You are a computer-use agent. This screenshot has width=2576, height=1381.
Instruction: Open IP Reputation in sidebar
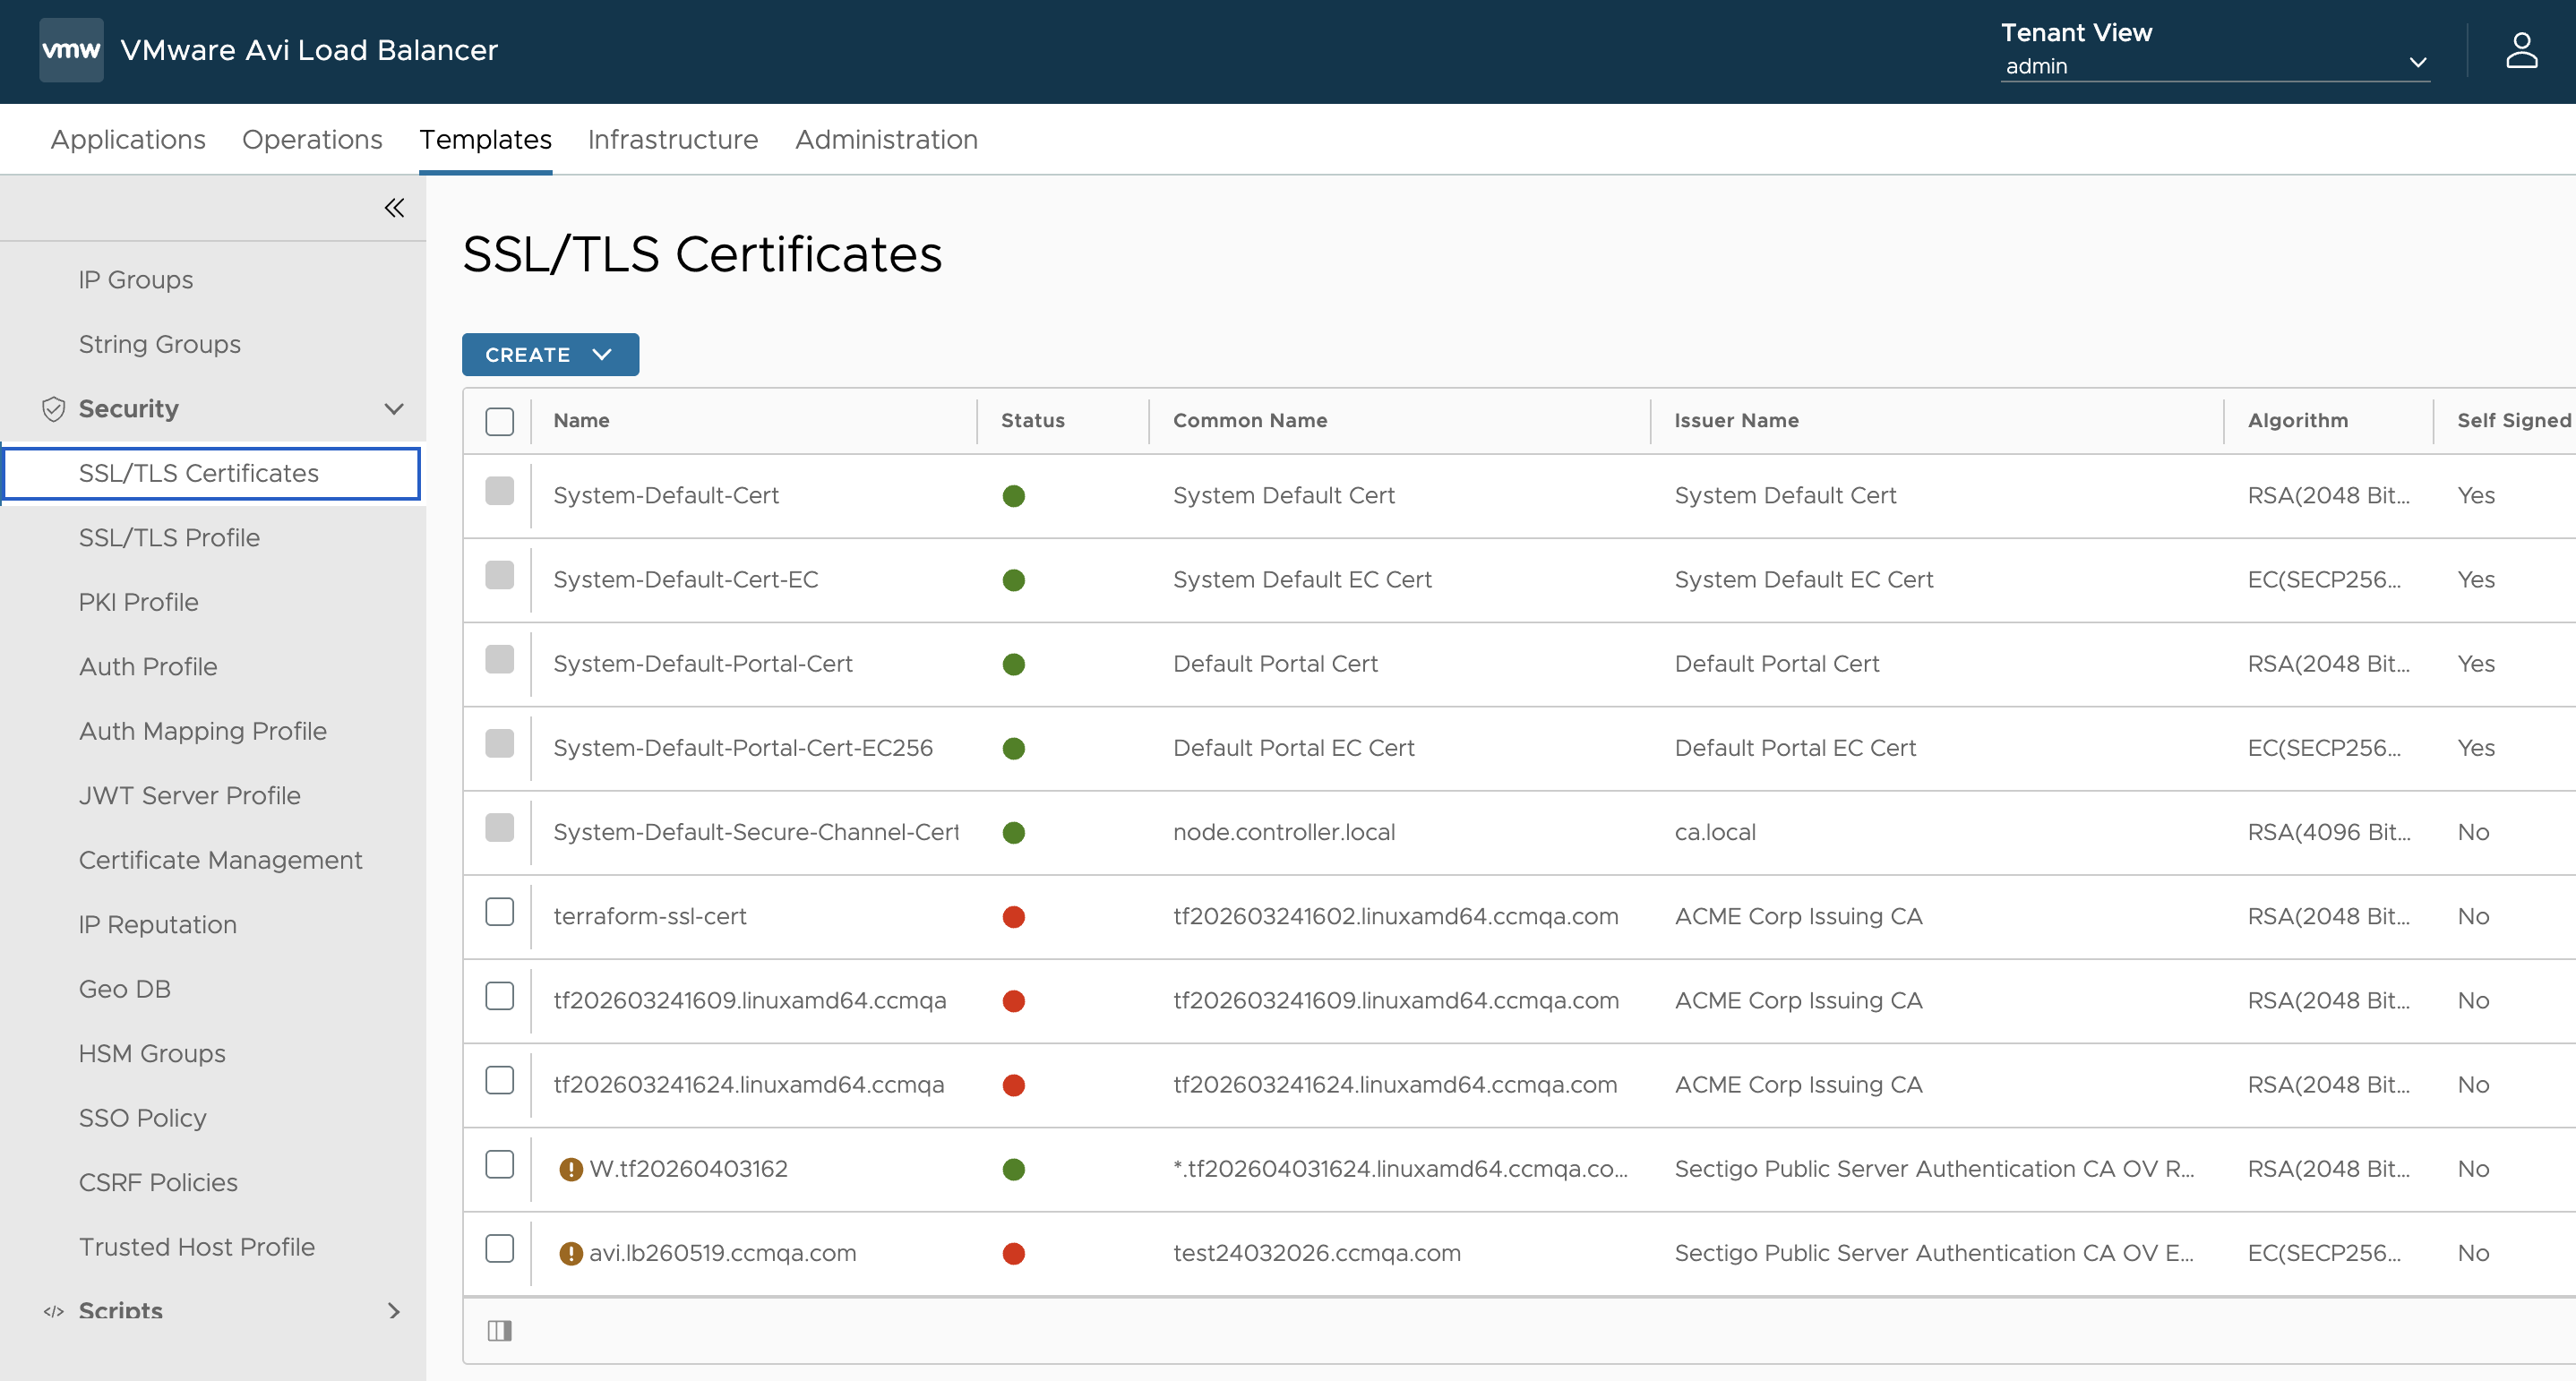158,925
